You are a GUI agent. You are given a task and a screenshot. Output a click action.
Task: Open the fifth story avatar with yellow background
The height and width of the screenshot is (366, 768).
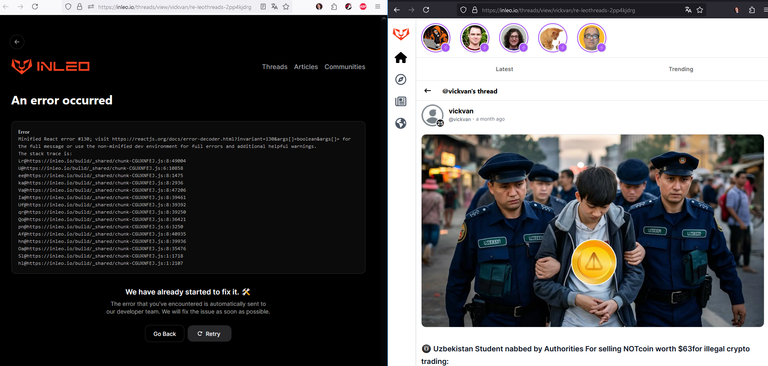[x=592, y=38]
